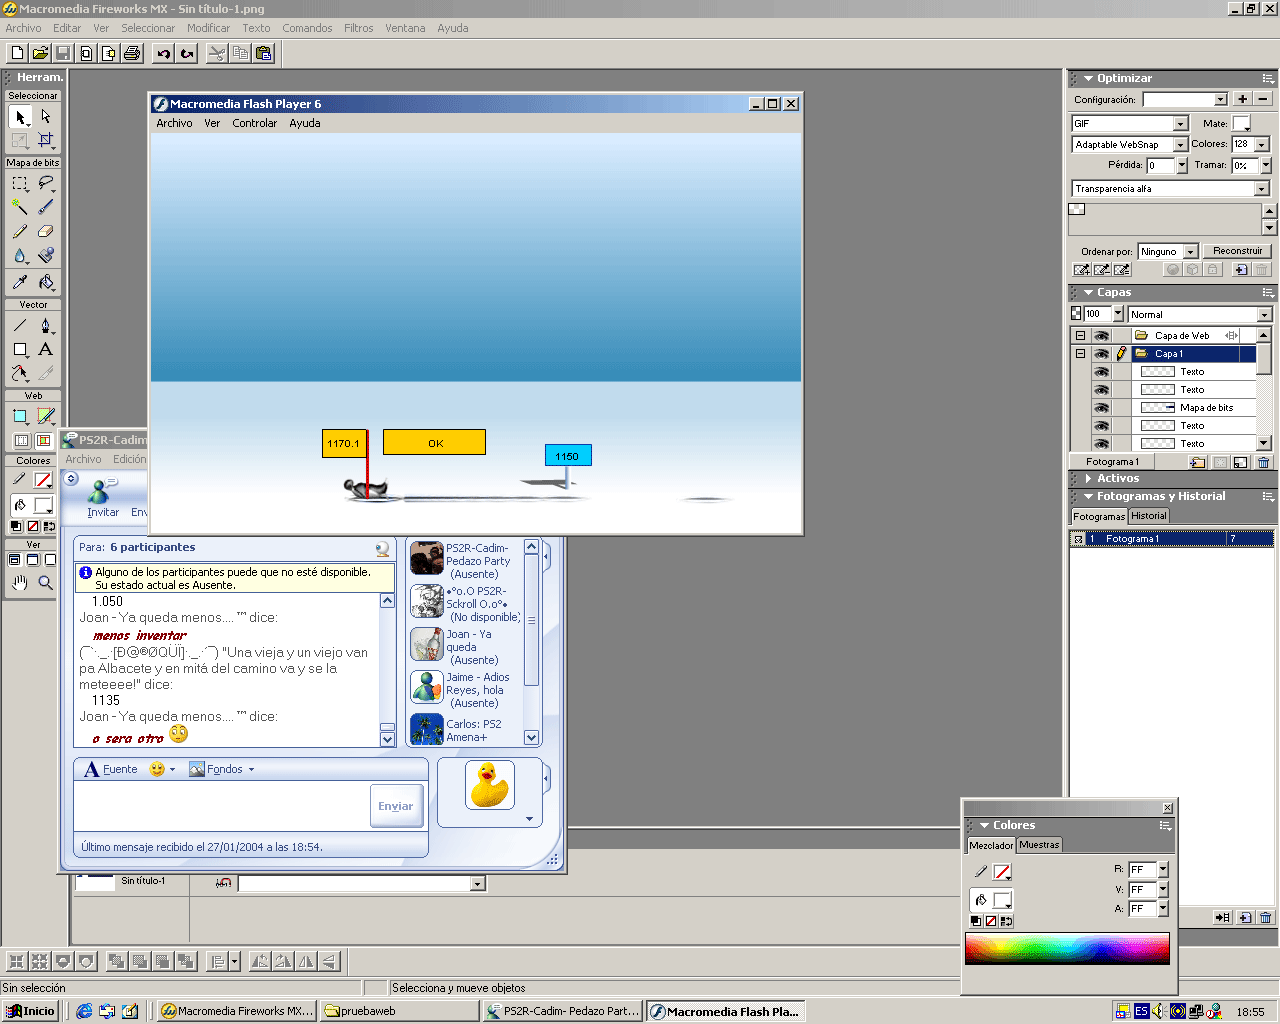Activate the Magic Wand tool
The width and height of the screenshot is (1280, 1024).
click(20, 207)
